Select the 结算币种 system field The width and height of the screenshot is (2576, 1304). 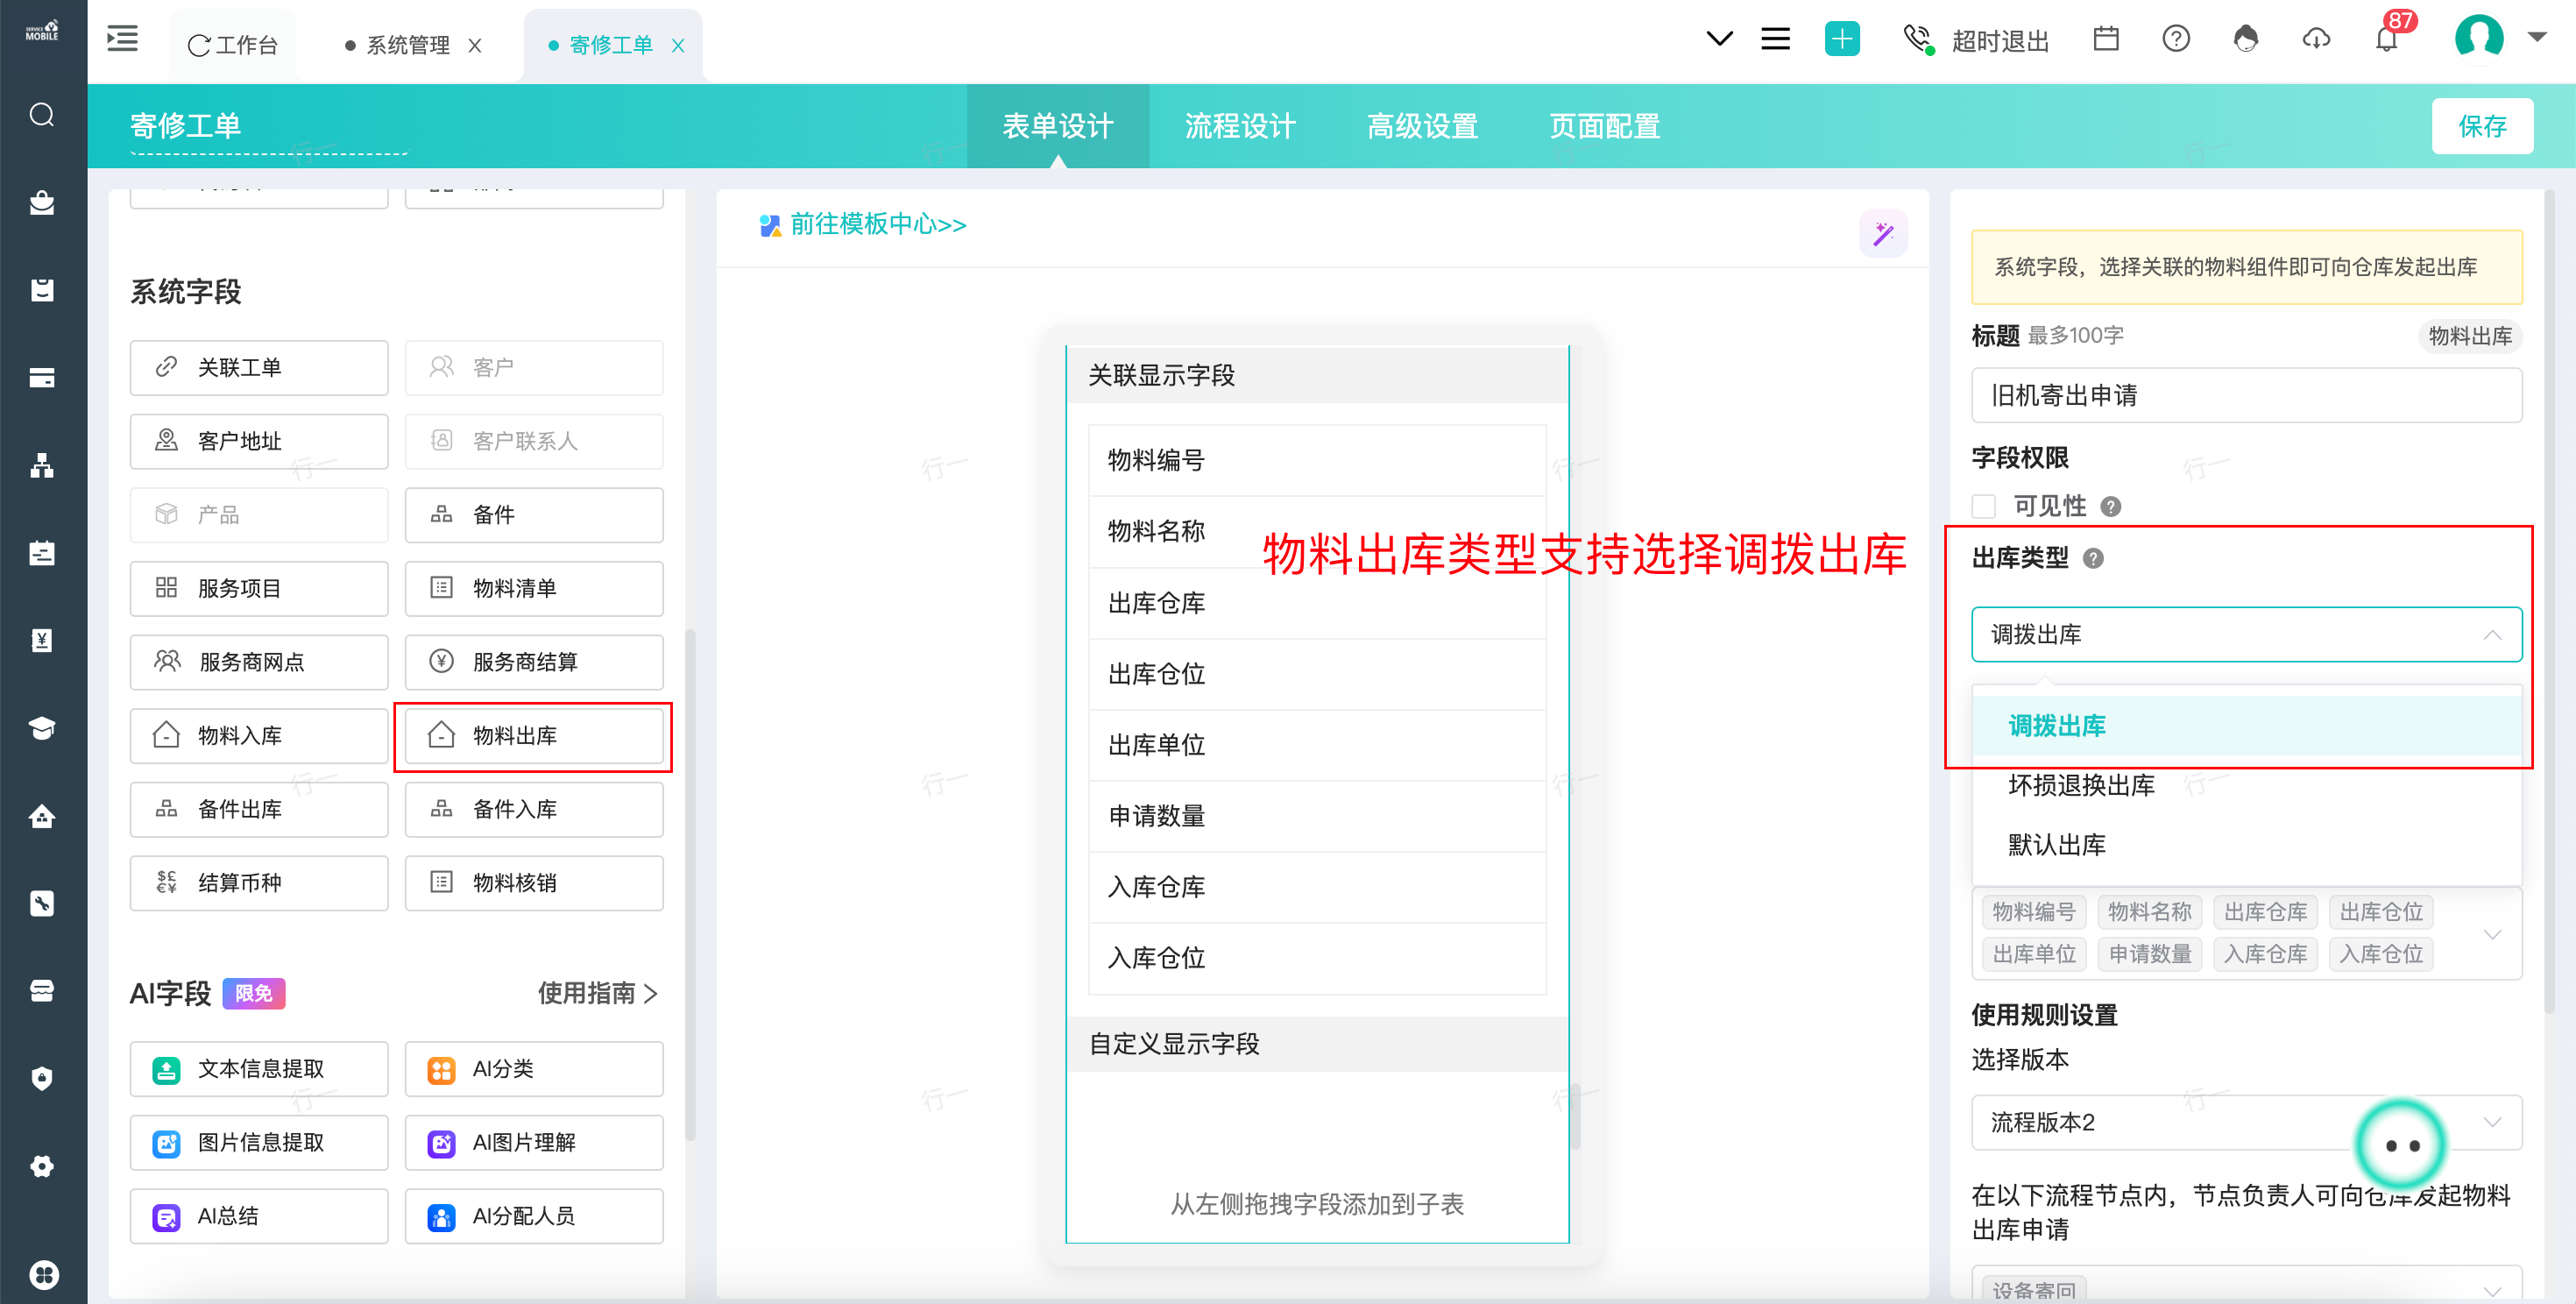(259, 883)
